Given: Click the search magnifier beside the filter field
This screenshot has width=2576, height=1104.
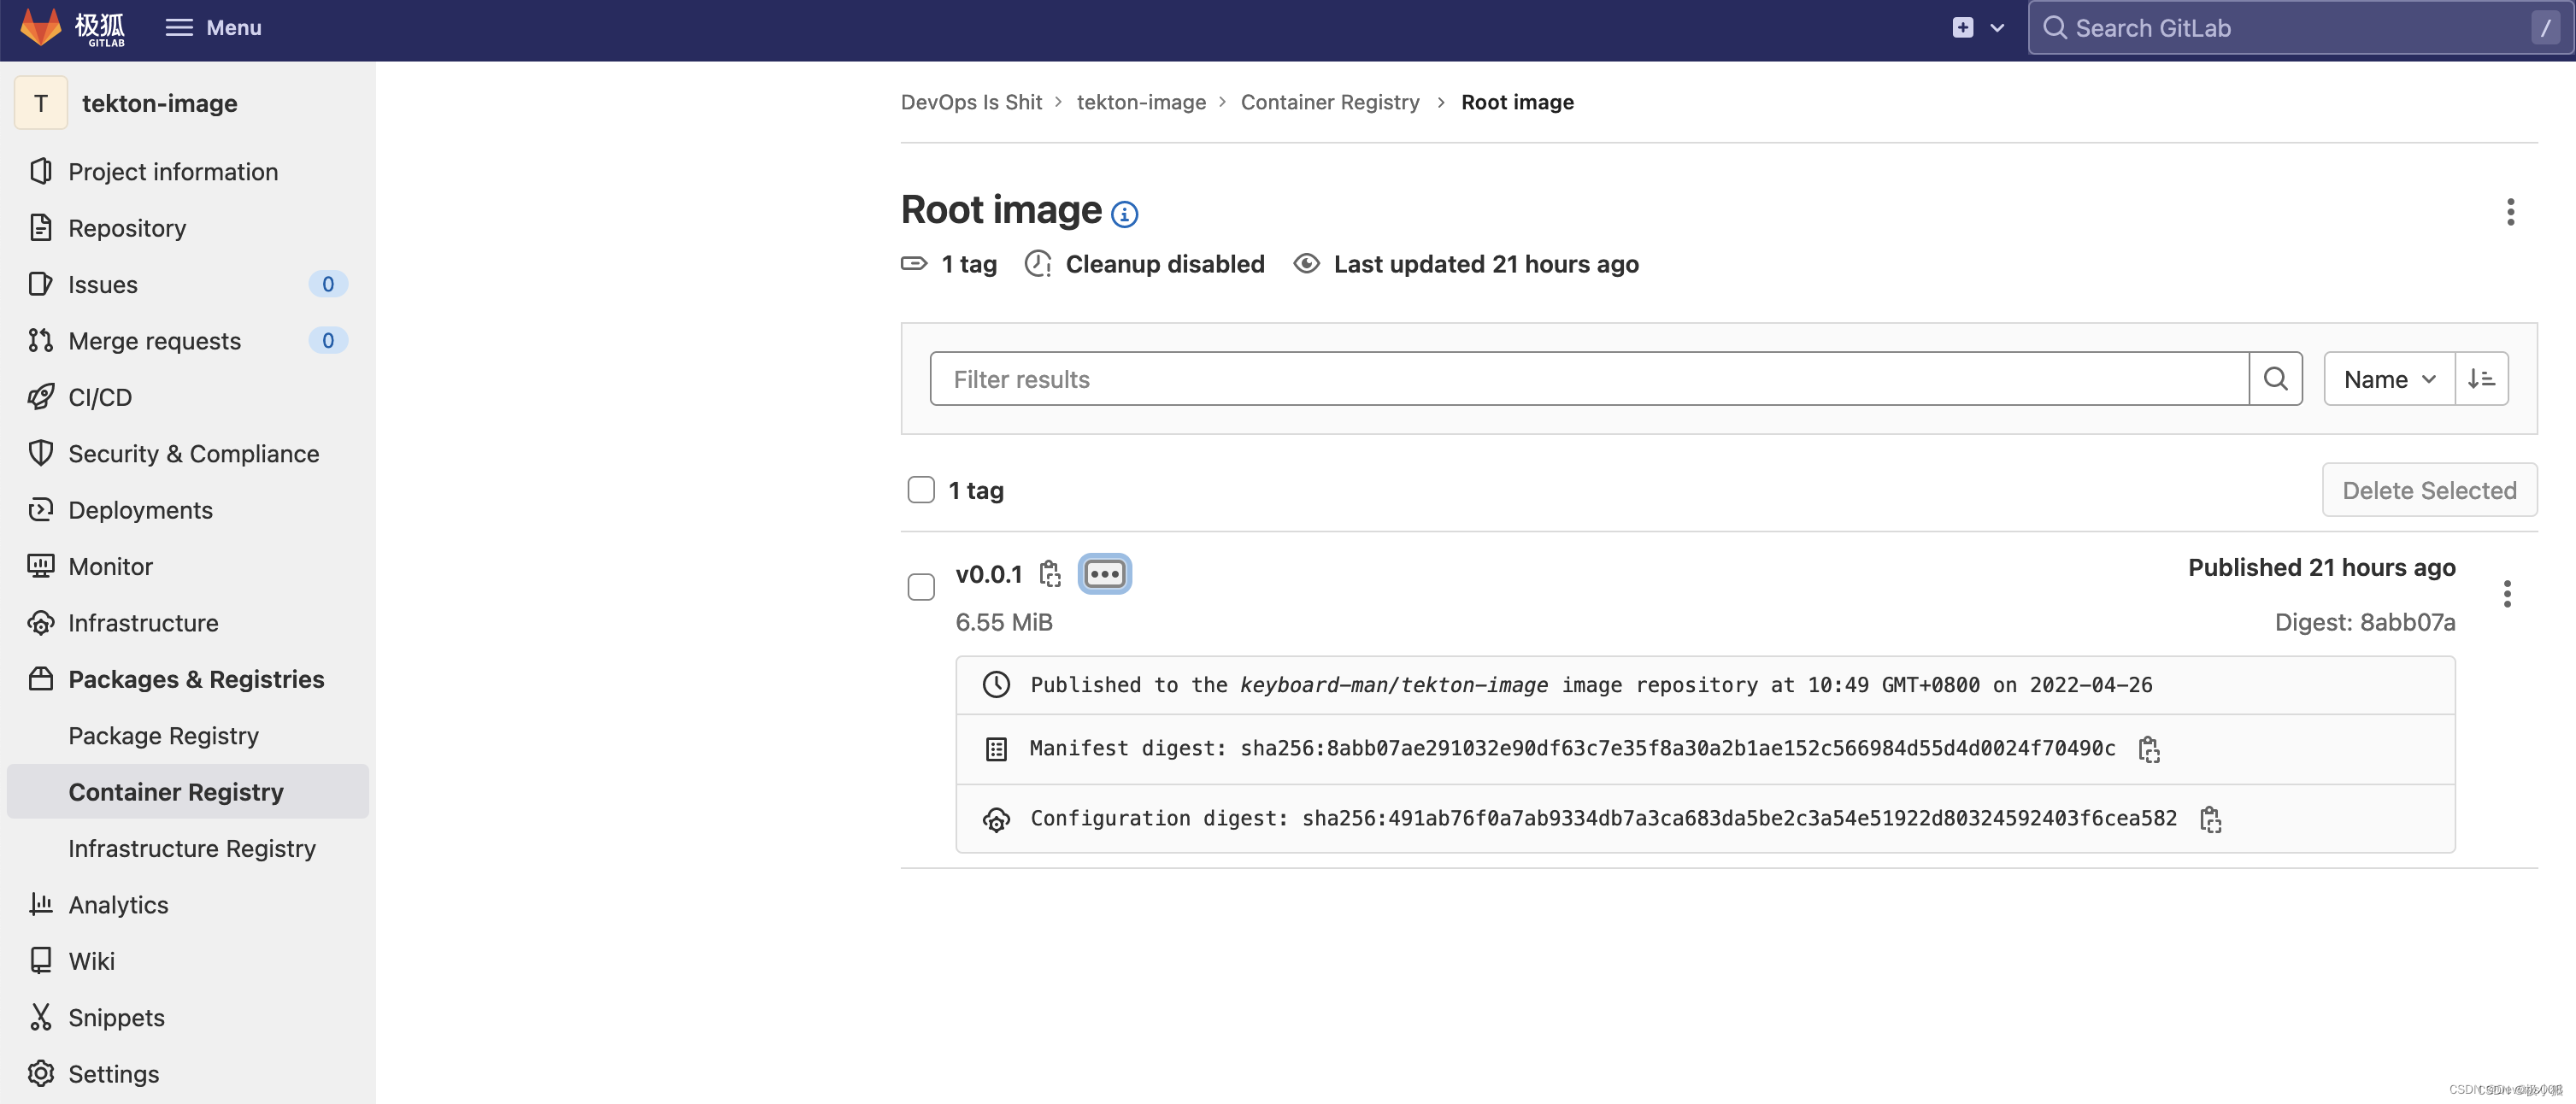Looking at the screenshot, I should [x=2276, y=378].
